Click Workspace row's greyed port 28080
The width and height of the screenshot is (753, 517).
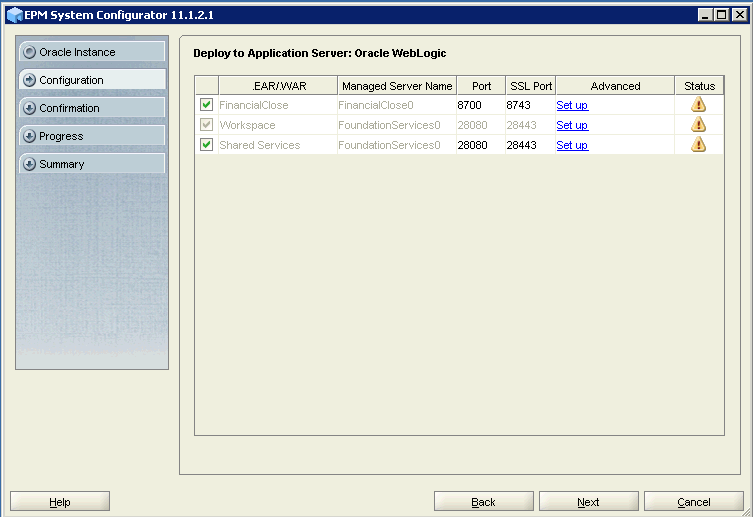[481, 125]
